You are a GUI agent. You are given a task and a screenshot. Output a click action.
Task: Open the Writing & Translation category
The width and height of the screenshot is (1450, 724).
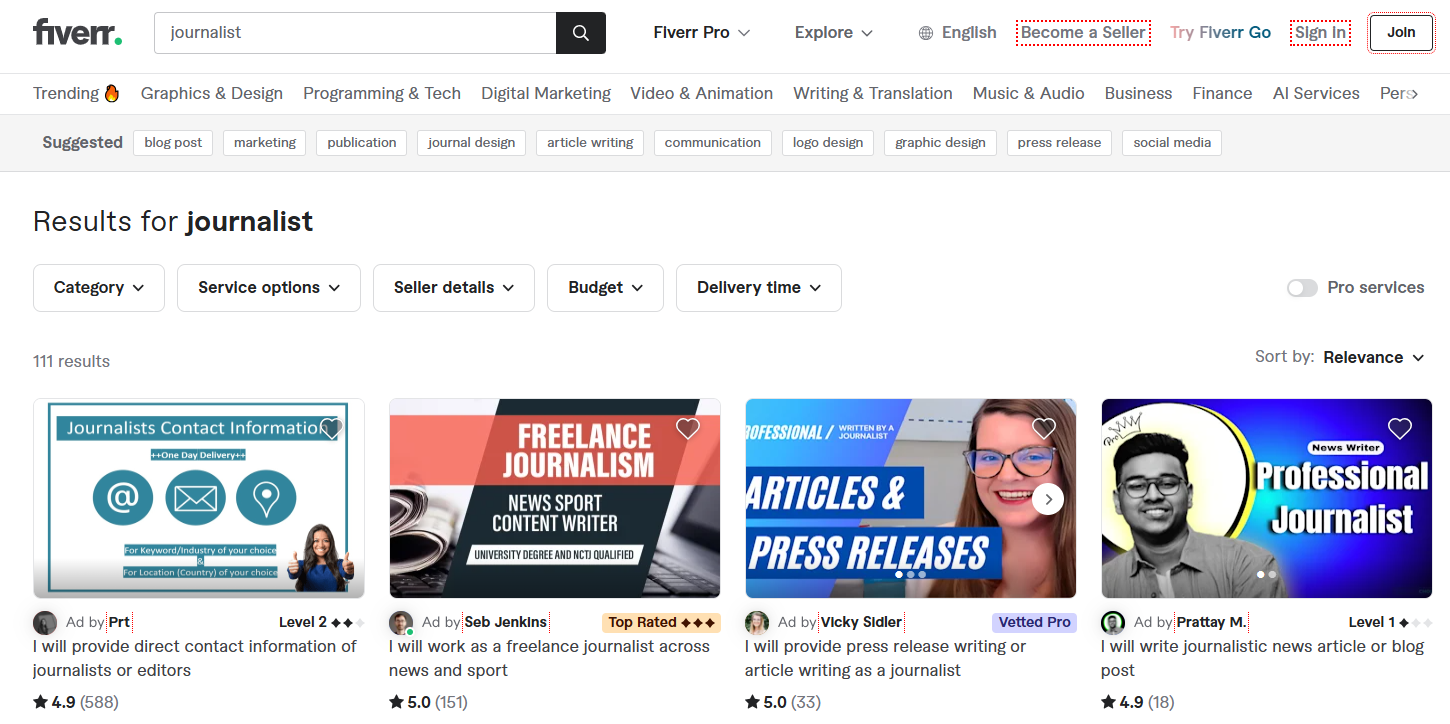pyautogui.click(x=872, y=93)
